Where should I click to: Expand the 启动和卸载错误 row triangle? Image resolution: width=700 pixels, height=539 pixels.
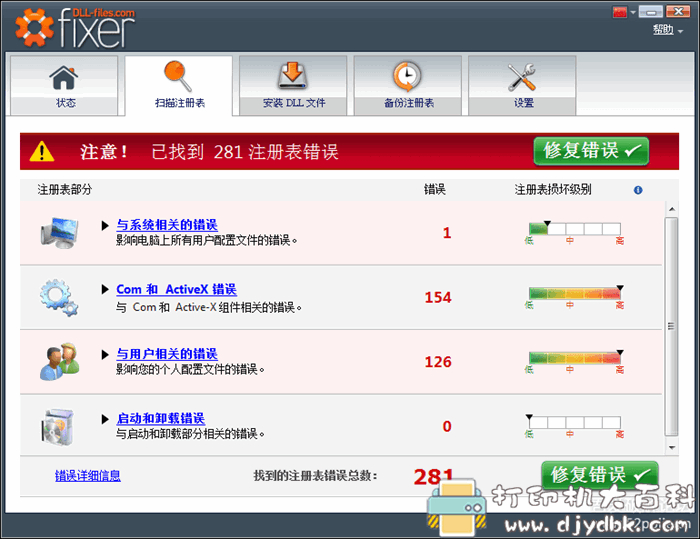(105, 419)
